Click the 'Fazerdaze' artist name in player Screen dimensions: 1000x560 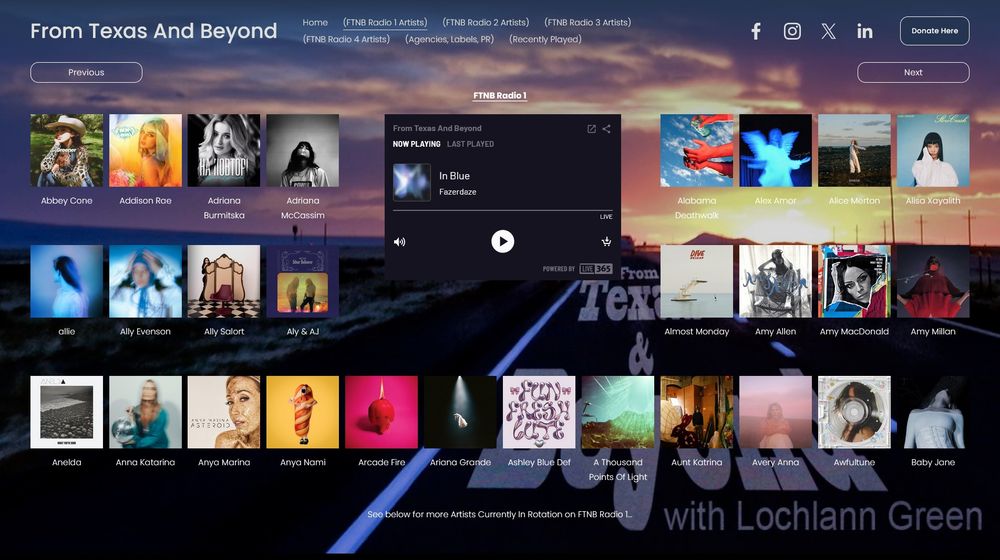[457, 192]
